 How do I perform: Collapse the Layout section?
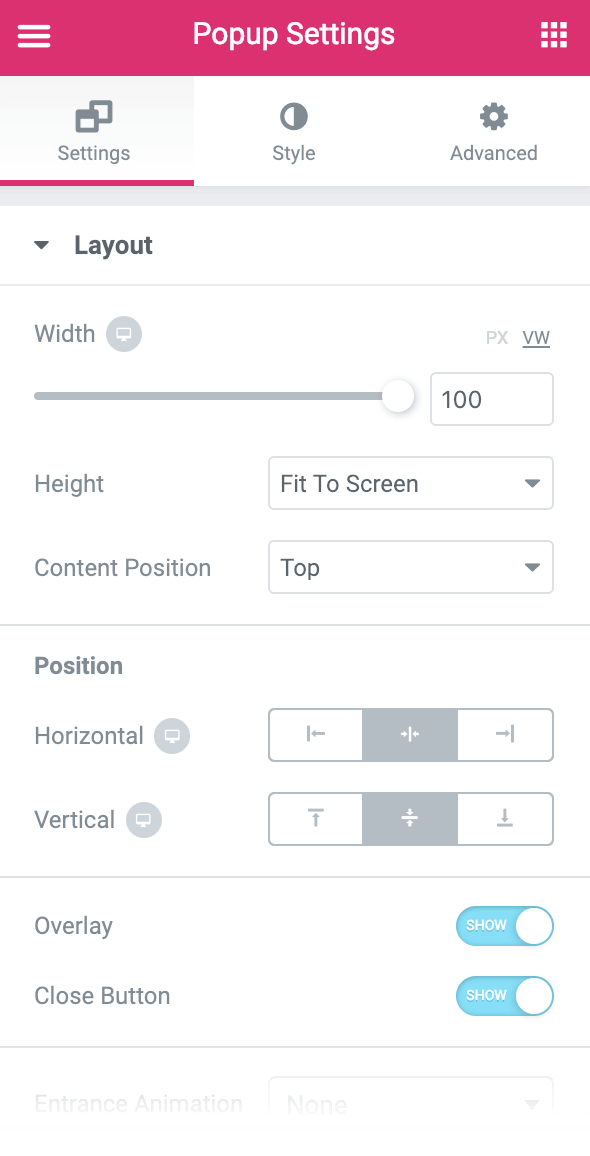point(41,243)
